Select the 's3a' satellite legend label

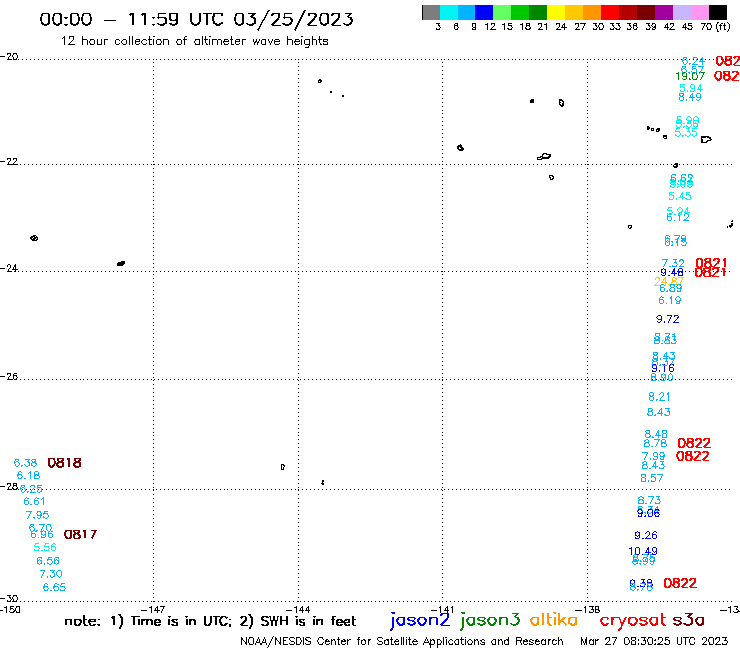(x=689, y=620)
